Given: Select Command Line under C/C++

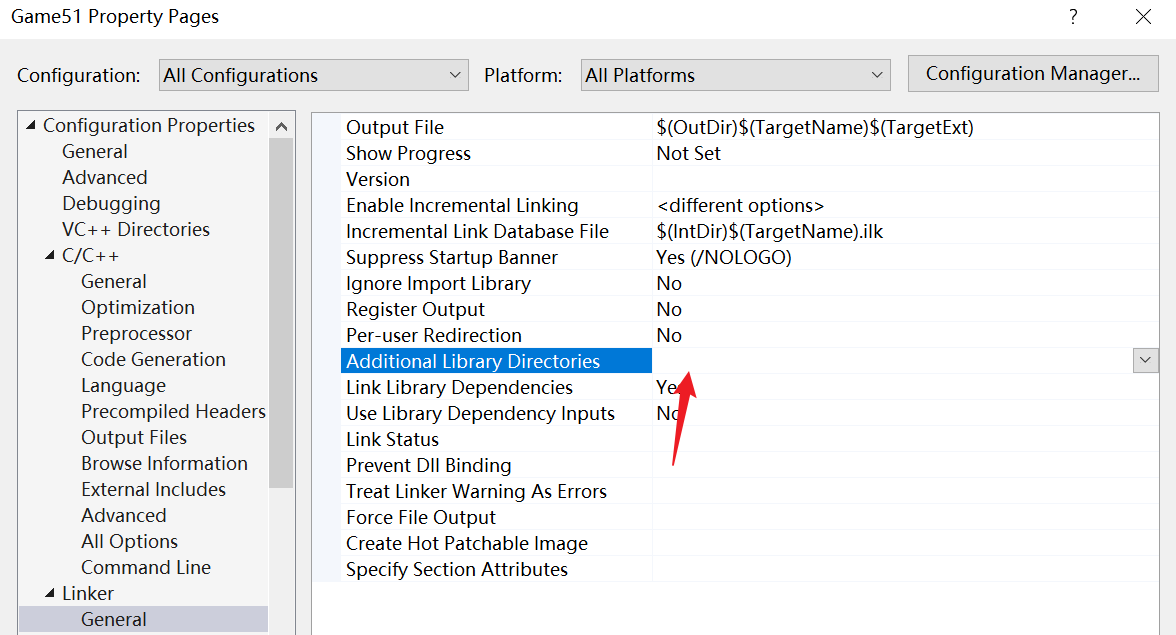Looking at the screenshot, I should click(146, 568).
